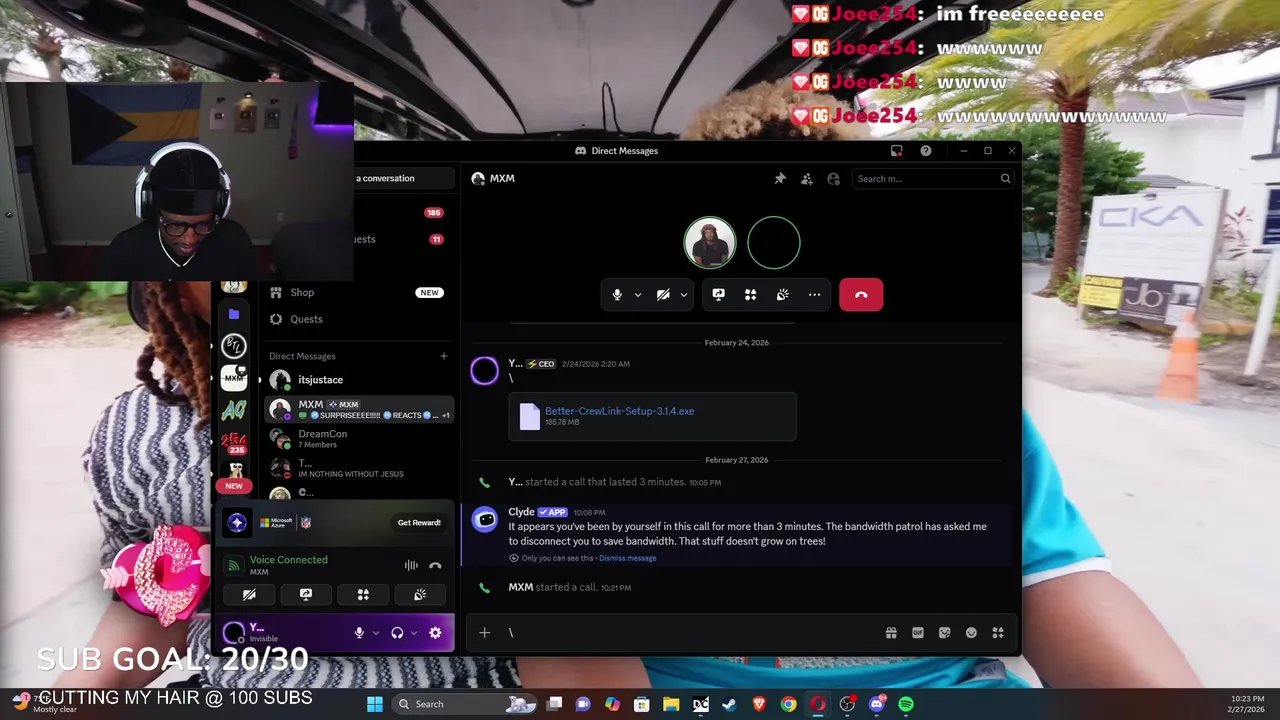The image size is (1280, 720).
Task: Send a gift using the gift icon
Action: tap(891, 632)
